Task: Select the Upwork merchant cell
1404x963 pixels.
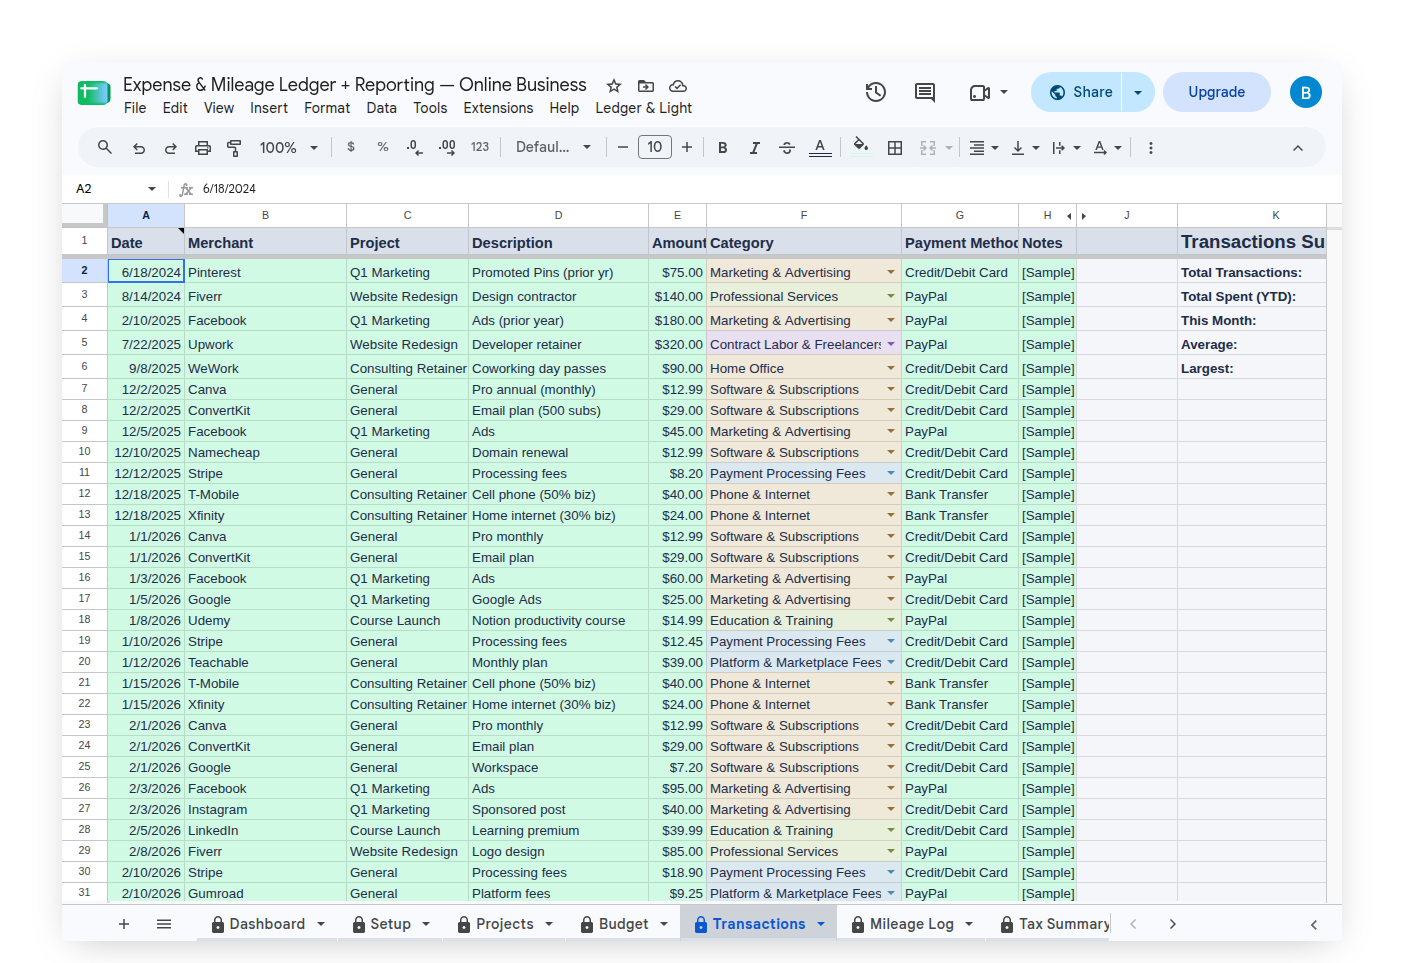Action: coord(266,344)
